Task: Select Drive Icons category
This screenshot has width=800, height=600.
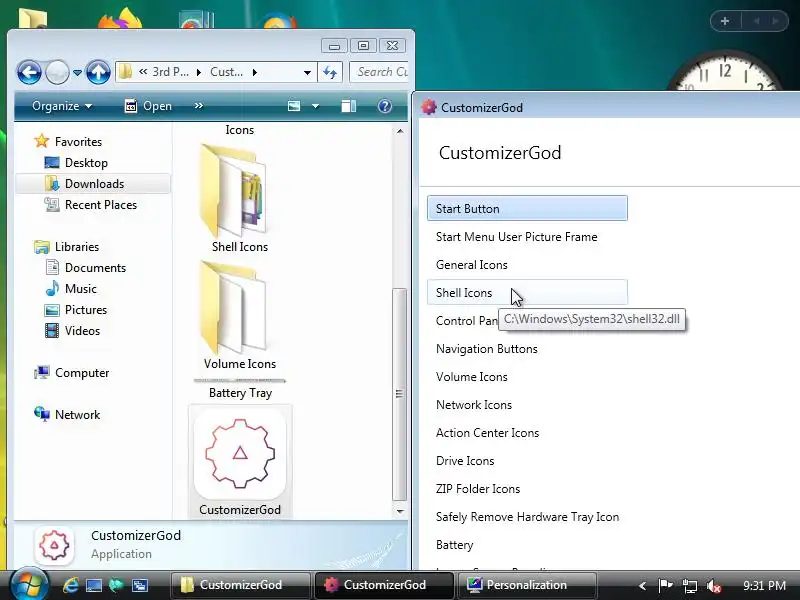Action: click(527, 461)
